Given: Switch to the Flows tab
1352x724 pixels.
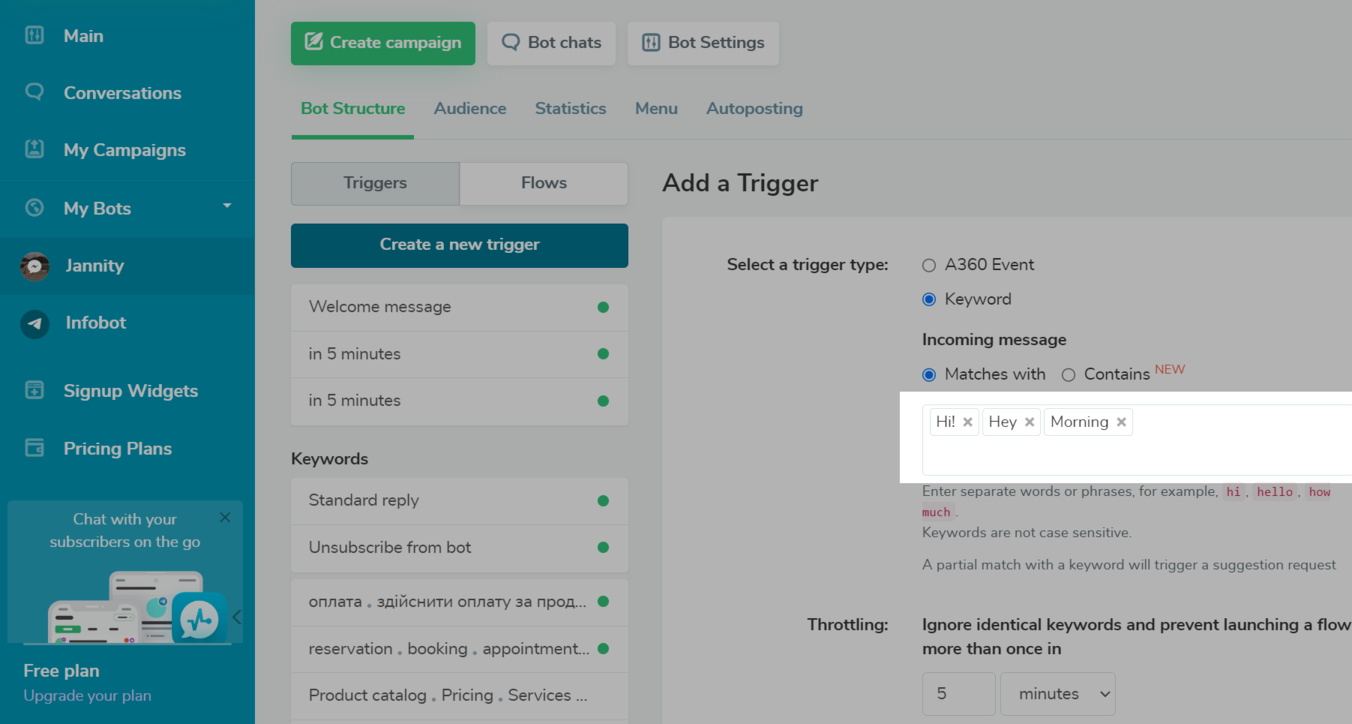Looking at the screenshot, I should point(543,183).
